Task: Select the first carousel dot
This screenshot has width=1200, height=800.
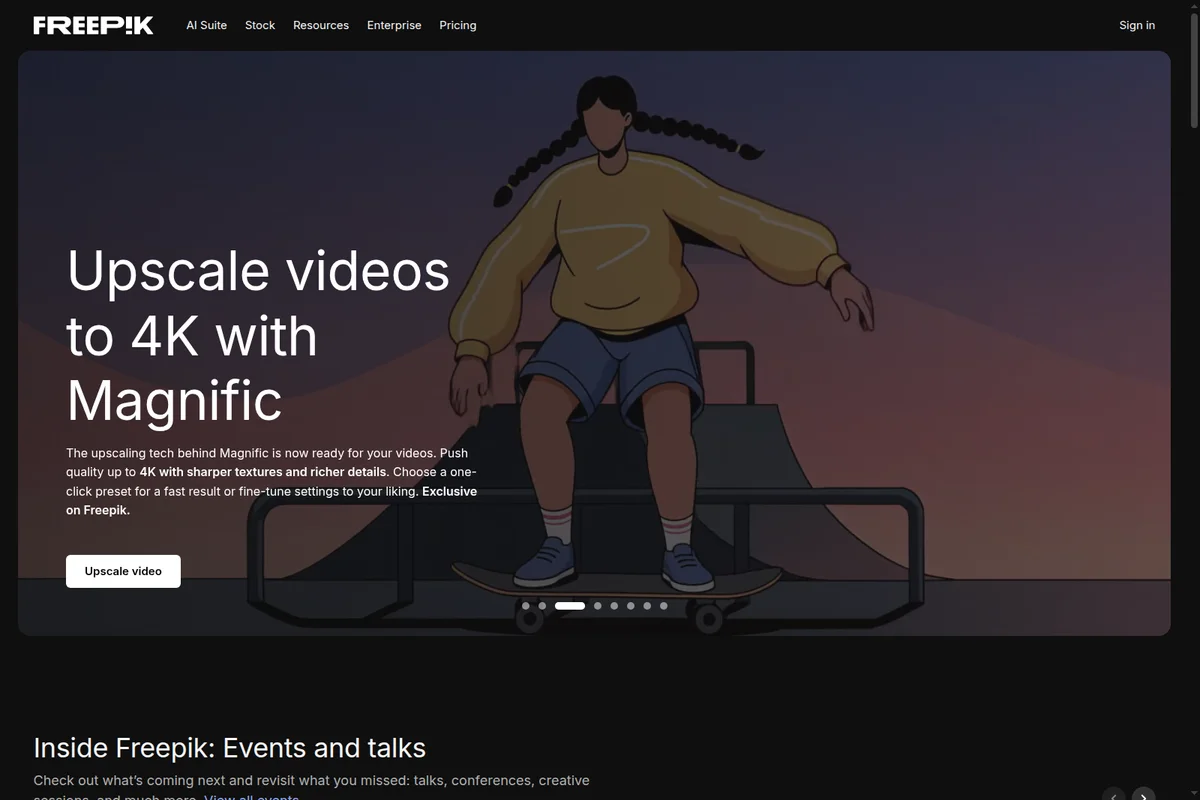Action: click(x=525, y=605)
